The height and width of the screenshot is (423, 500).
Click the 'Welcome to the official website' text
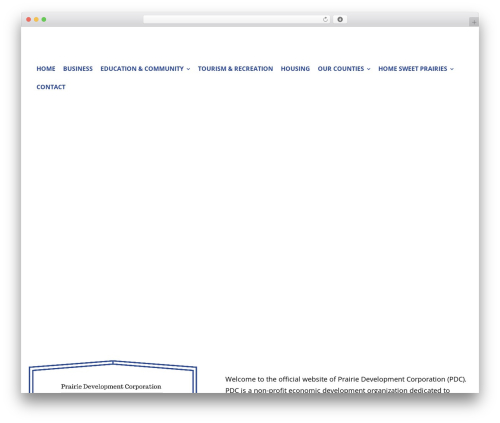[x=345, y=379]
